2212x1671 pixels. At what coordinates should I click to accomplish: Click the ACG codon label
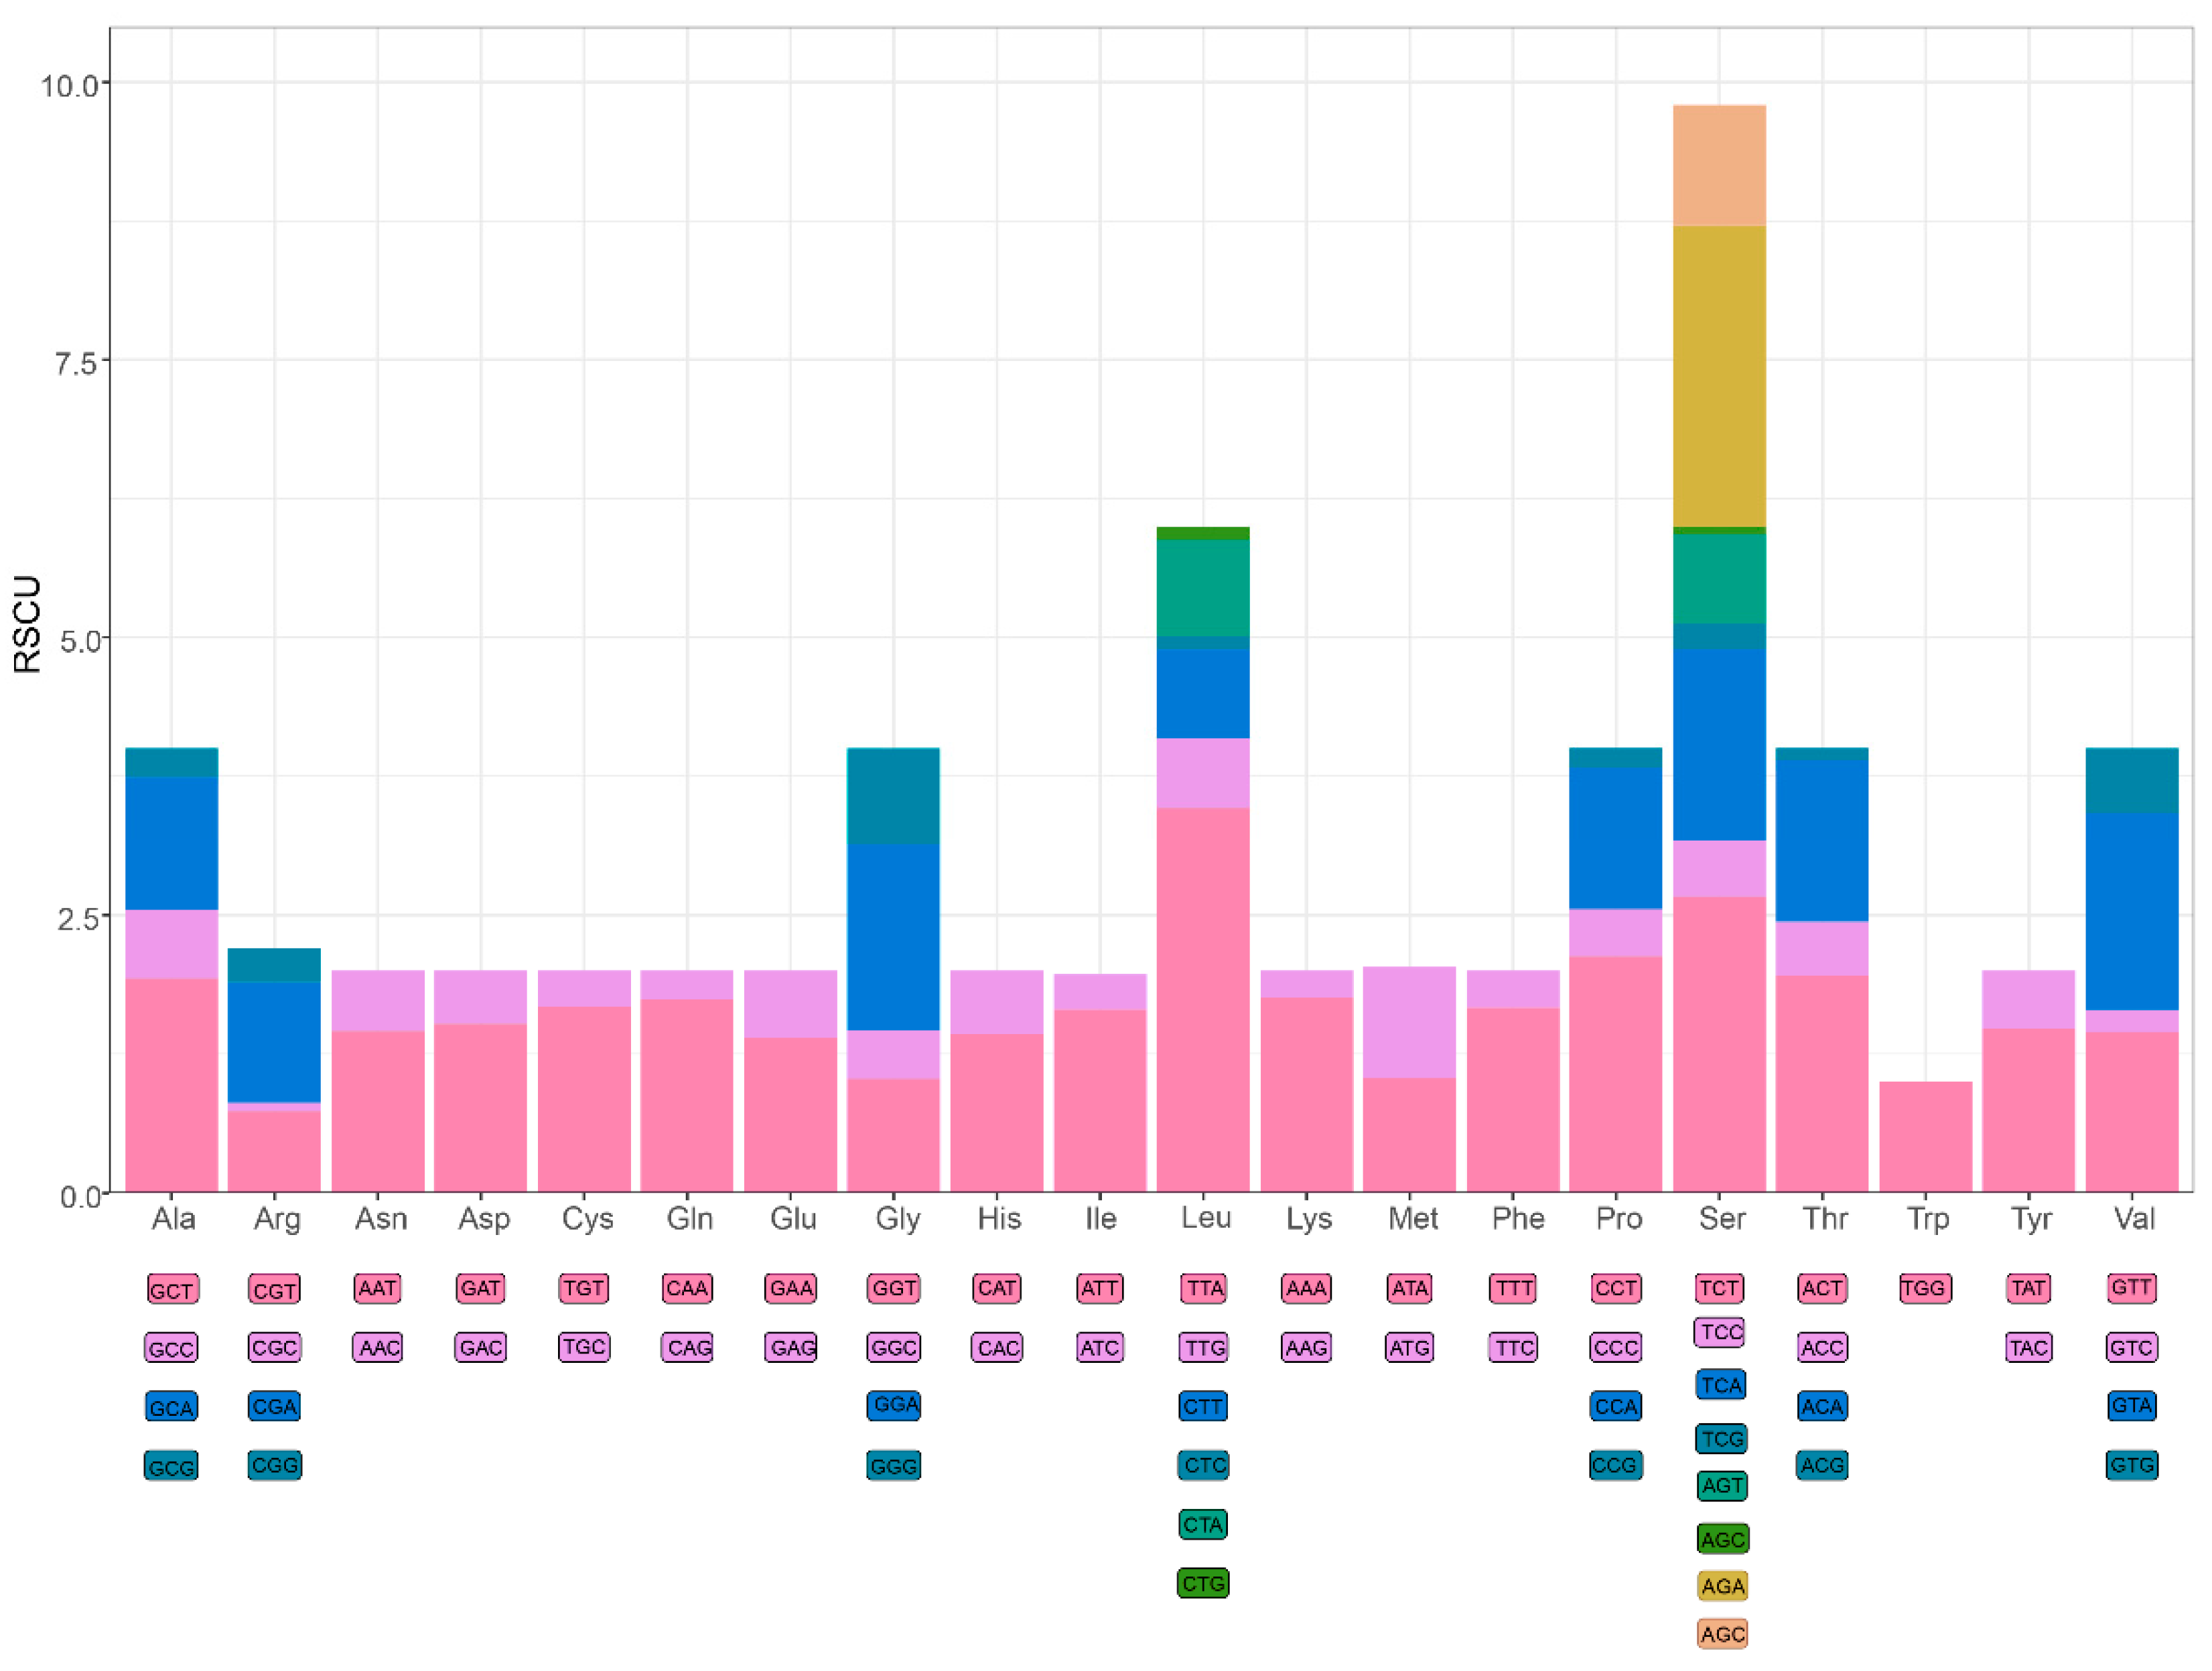coord(1822,1465)
